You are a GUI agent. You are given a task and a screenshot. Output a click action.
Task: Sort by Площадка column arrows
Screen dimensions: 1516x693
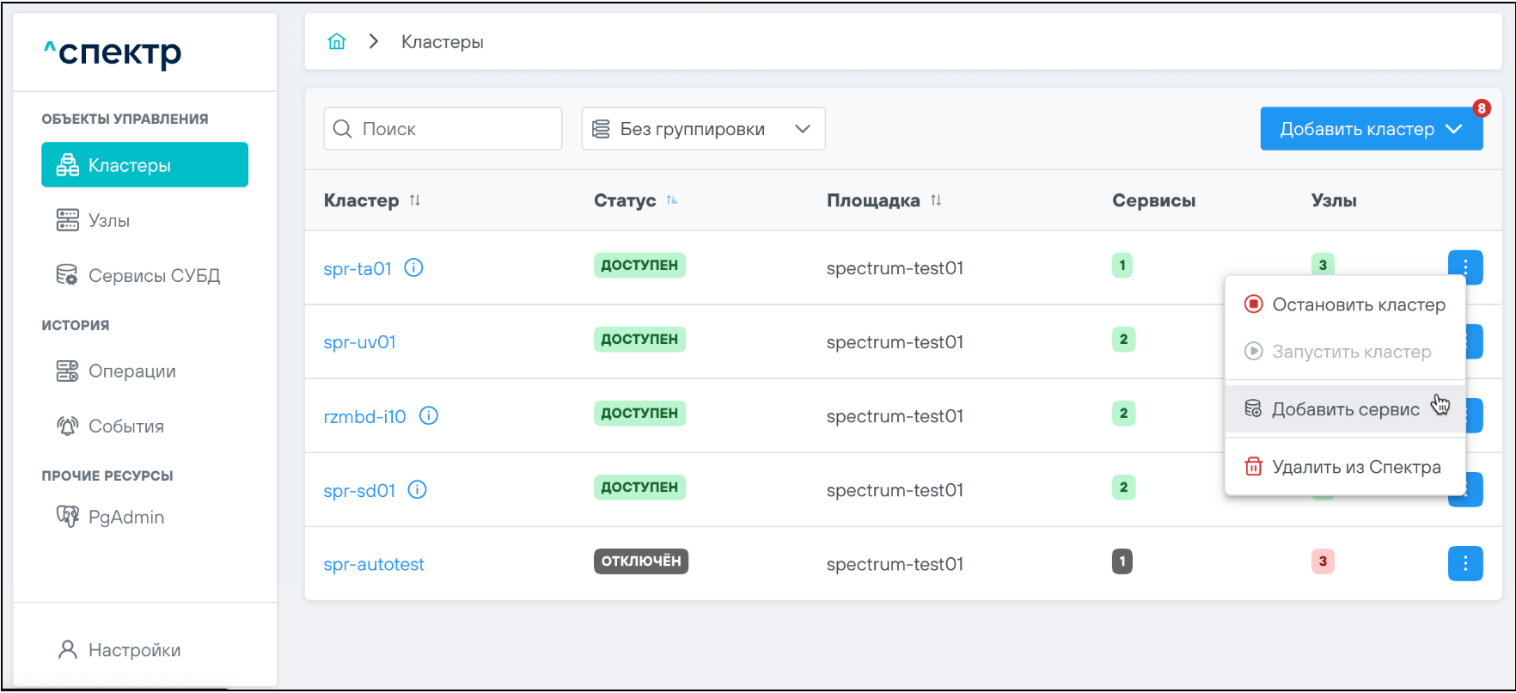(936, 201)
